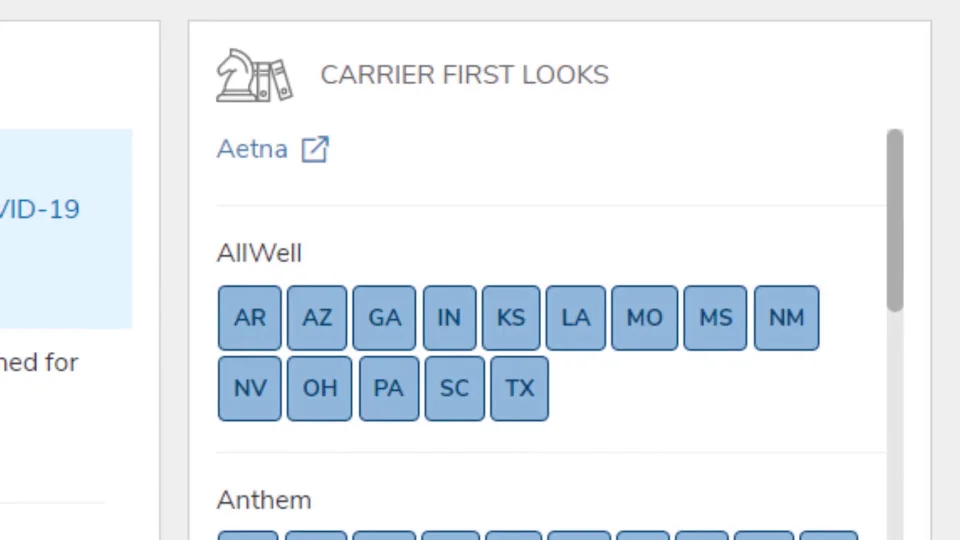Choose the GA state button under AllWell
Screen dimensions: 960x540
pyautogui.click(x=384, y=318)
